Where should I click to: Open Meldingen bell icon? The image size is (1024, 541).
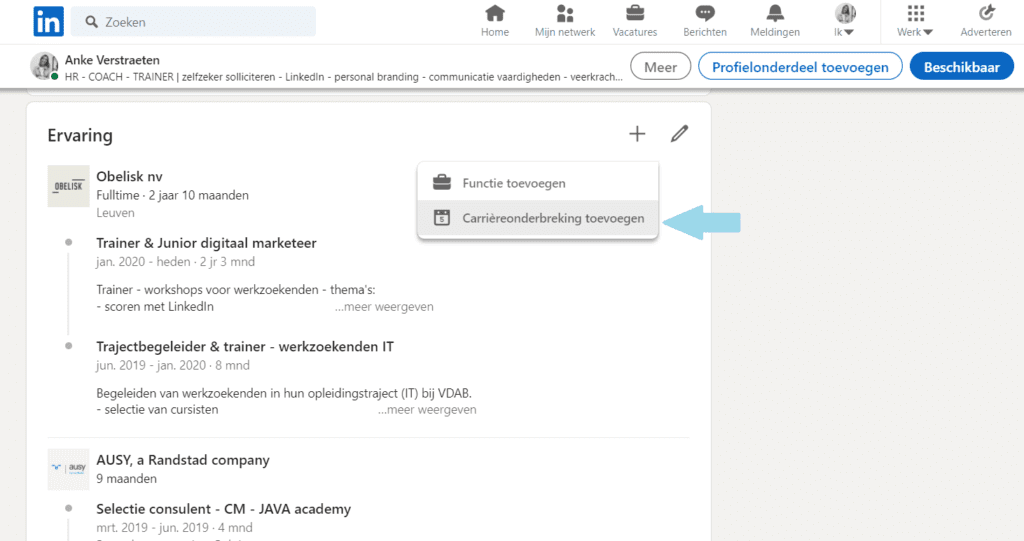pyautogui.click(x=775, y=14)
